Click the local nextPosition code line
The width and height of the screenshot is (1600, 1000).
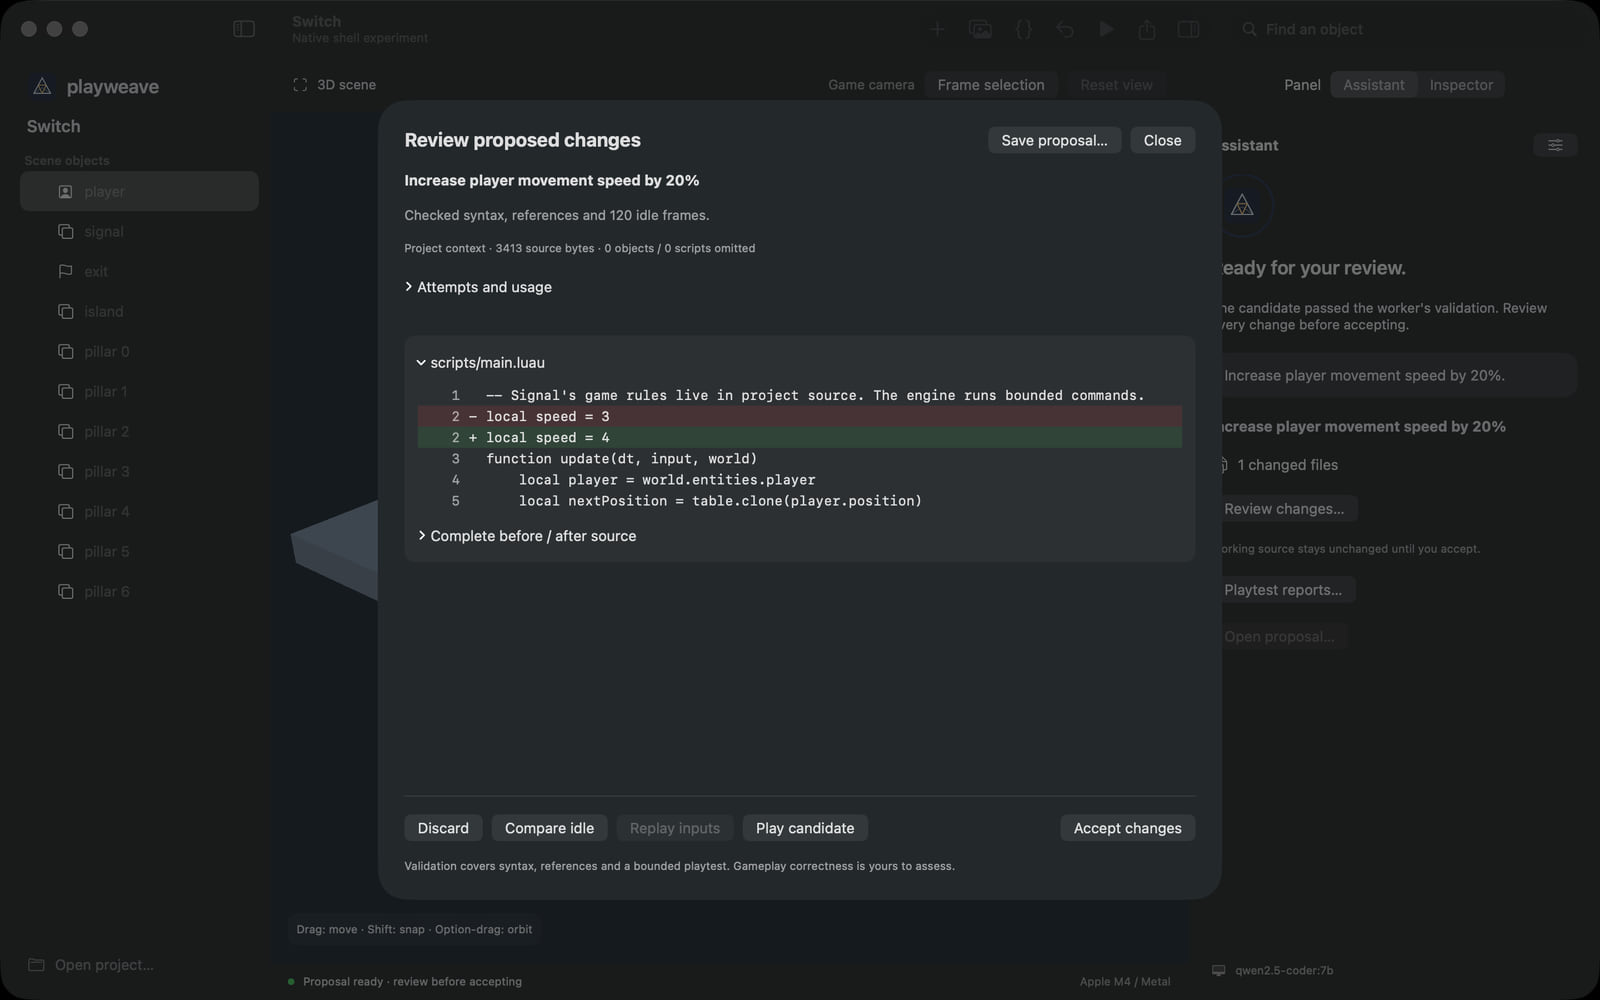click(x=799, y=500)
